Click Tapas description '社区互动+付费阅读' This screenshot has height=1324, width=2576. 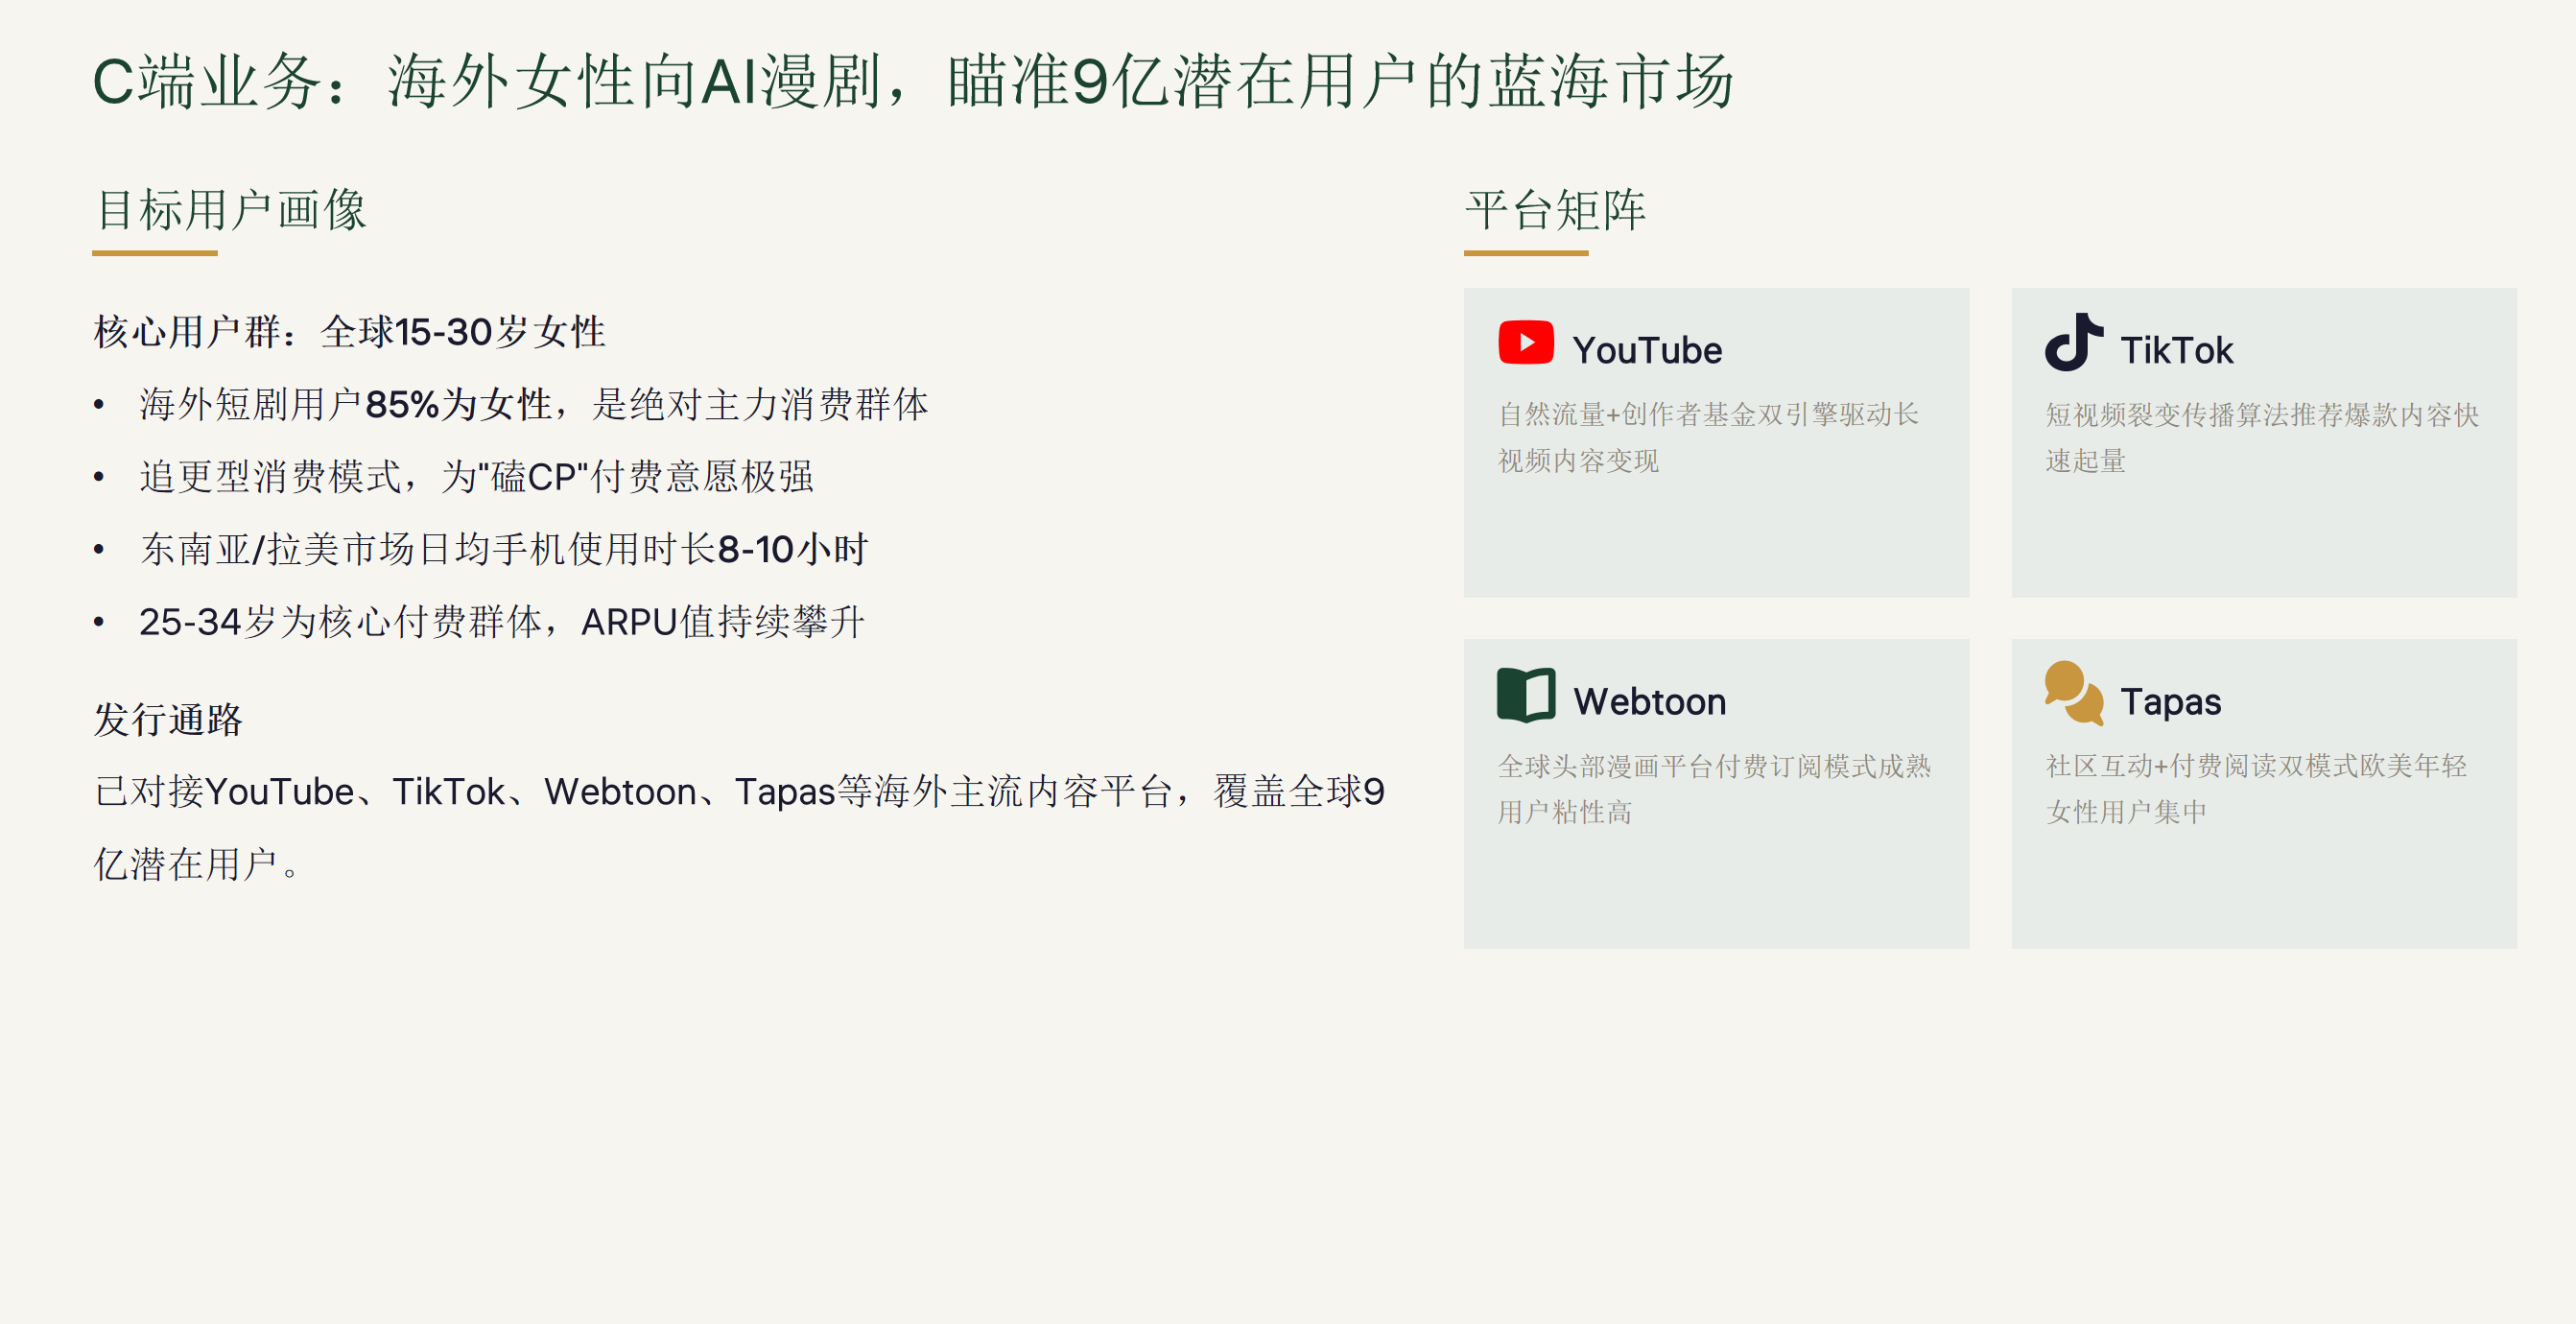pyautogui.click(x=2256, y=789)
